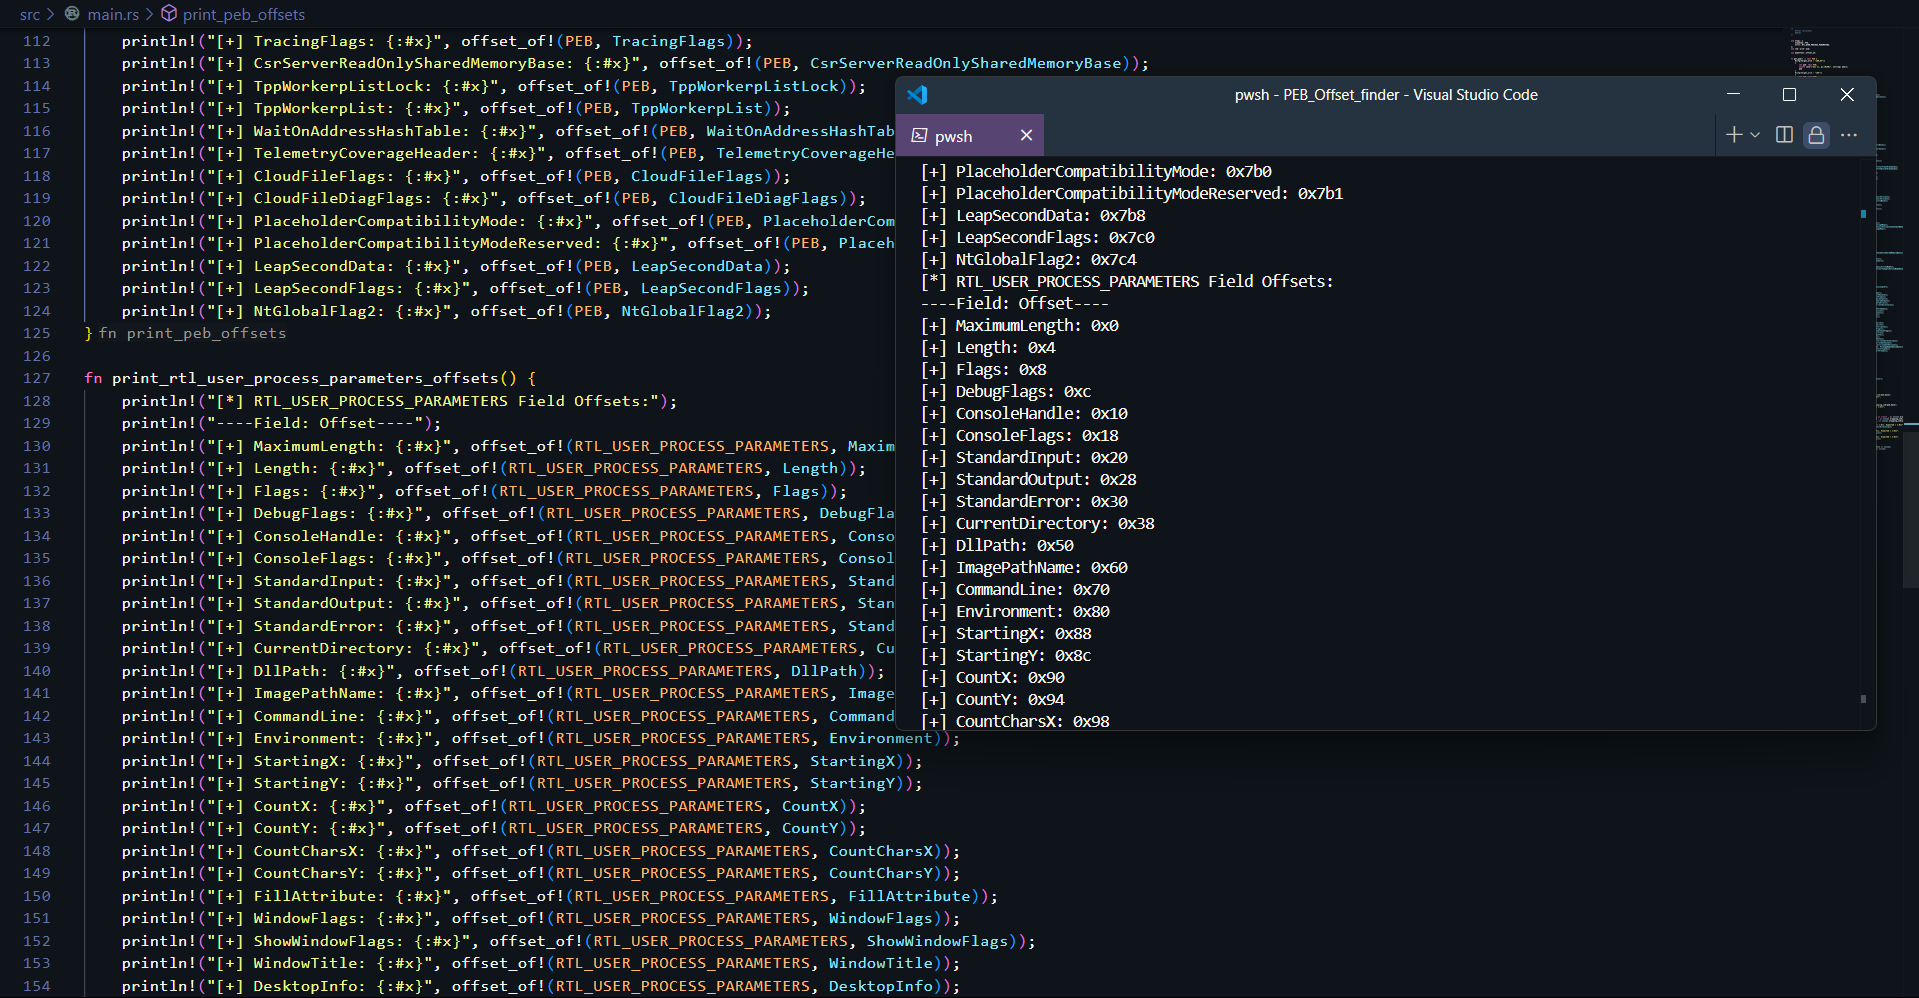1919x998 pixels.
Task: Close the PEB_Offset_finder terminal window
Action: [1847, 94]
